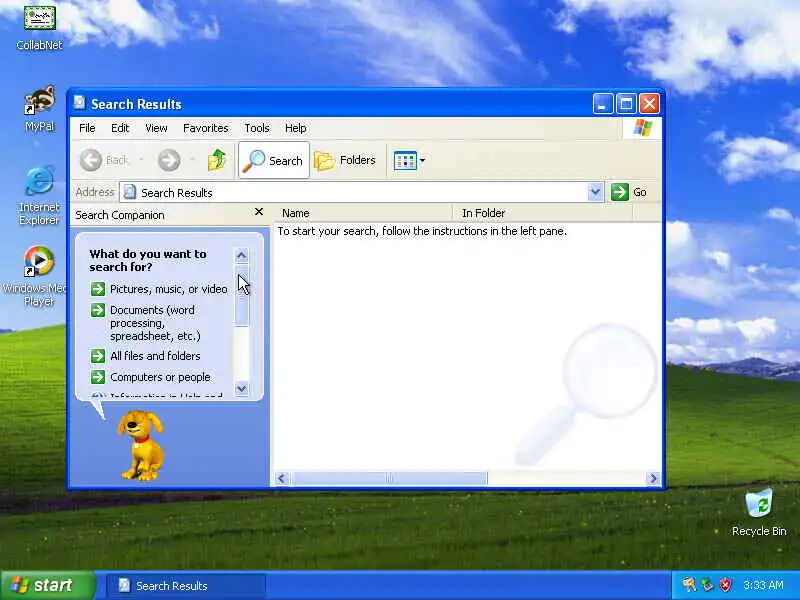The width and height of the screenshot is (800, 600).
Task: Click green arrow beside Documents option
Action: tap(98, 310)
